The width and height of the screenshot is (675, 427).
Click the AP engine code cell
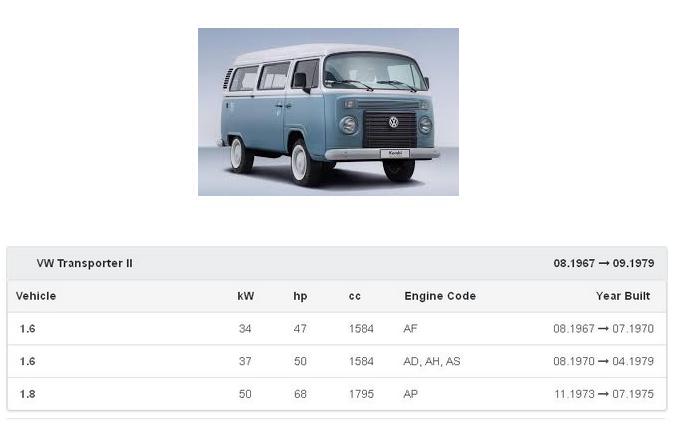coord(410,394)
